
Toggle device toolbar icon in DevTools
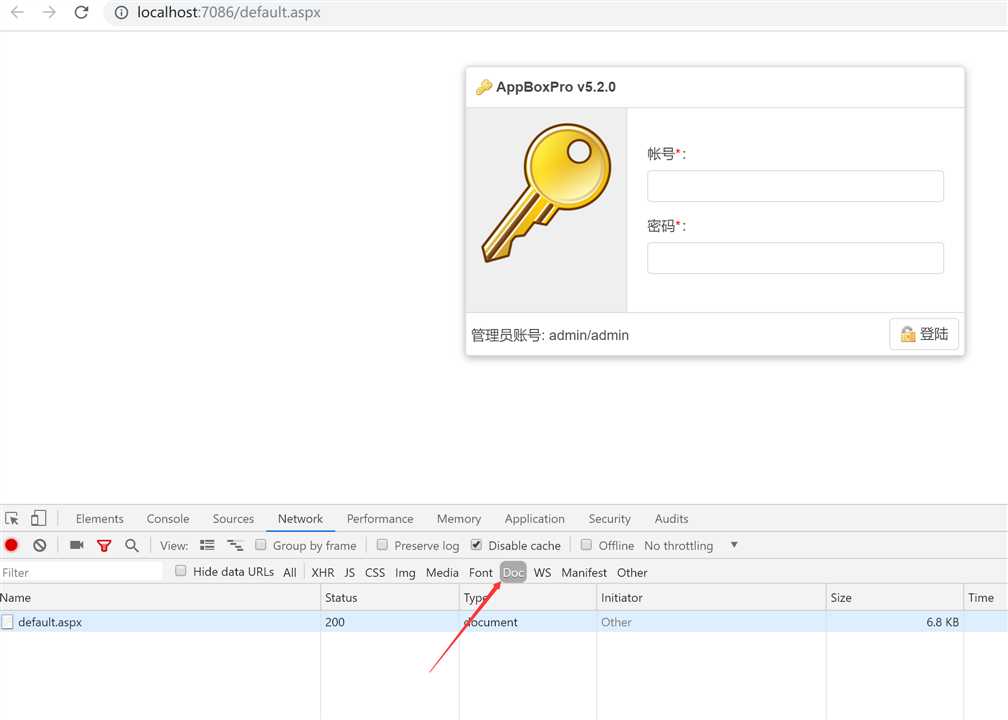tap(39, 518)
